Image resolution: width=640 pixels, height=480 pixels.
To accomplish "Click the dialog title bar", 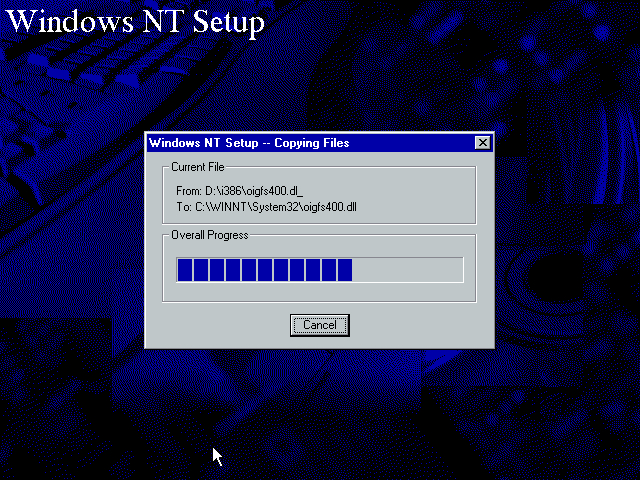I will click(400, 143).
